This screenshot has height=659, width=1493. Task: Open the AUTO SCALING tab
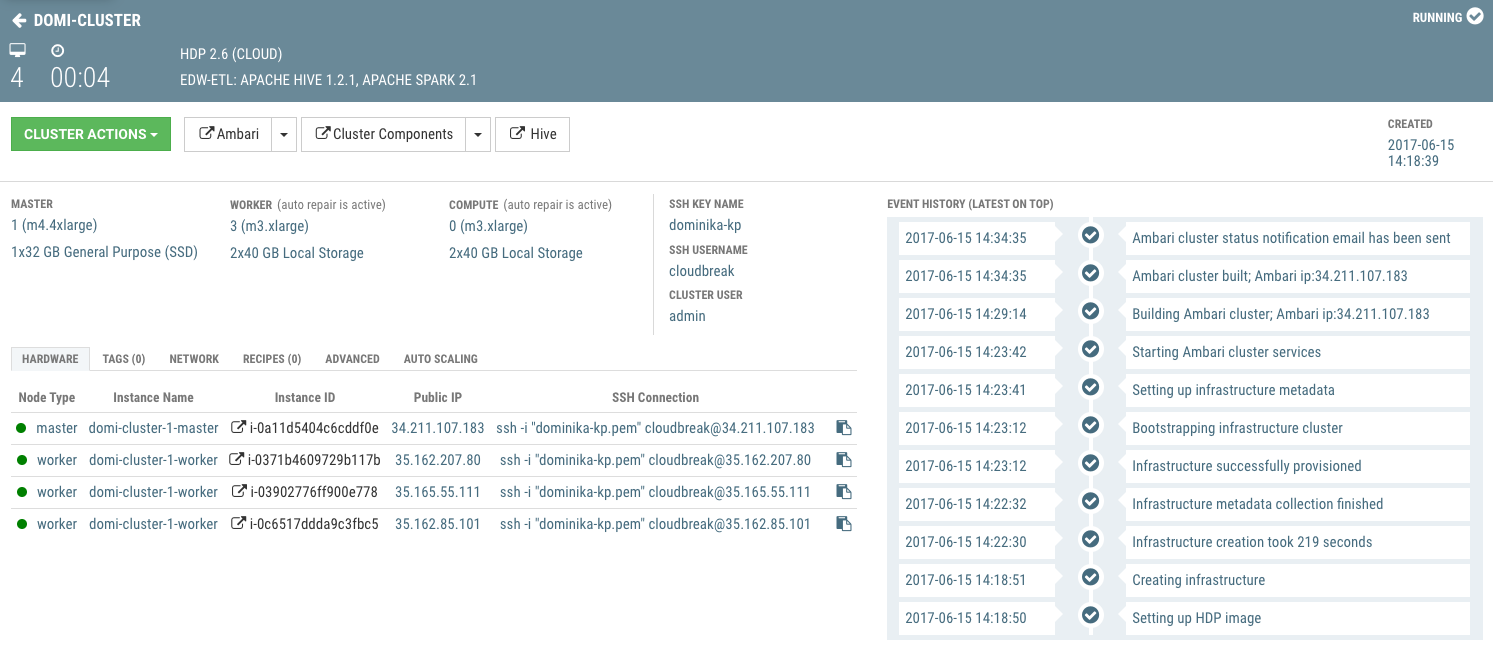(440, 358)
